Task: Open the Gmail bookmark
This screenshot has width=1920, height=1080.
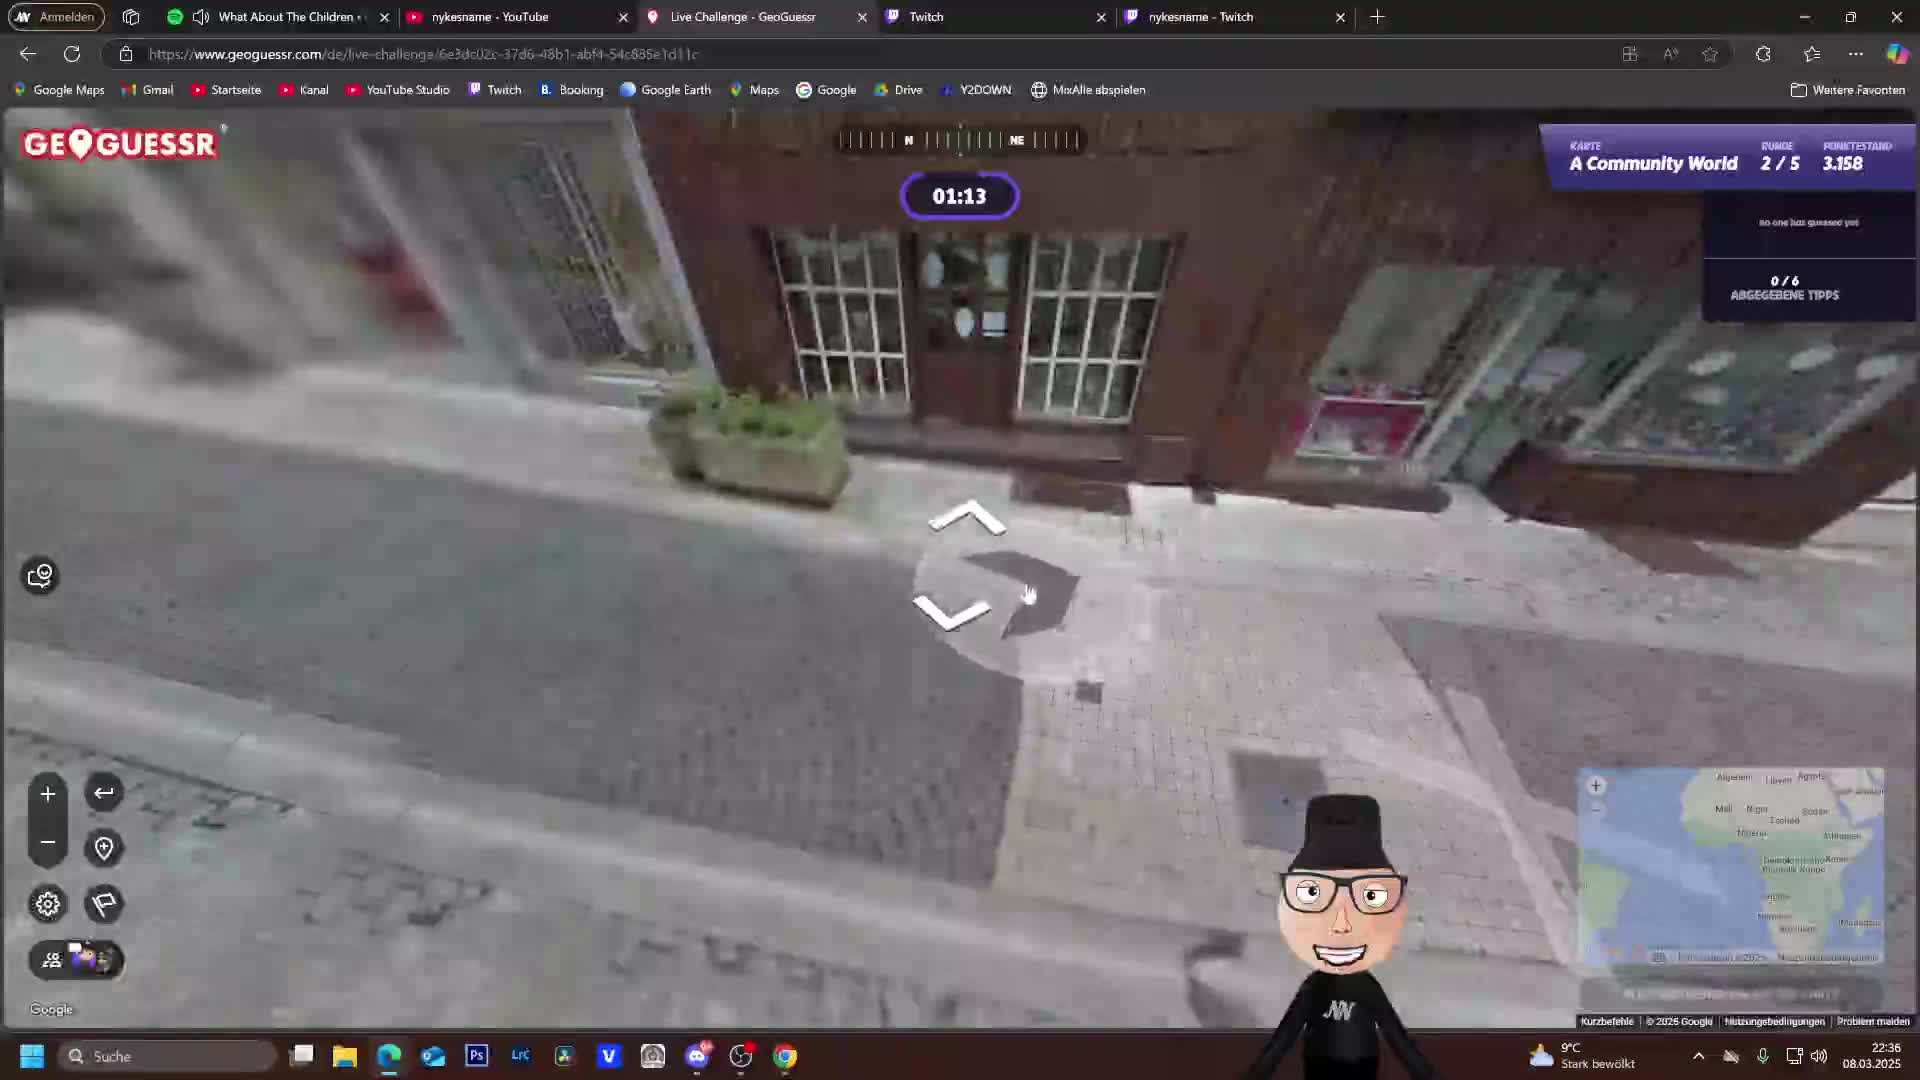Action: point(148,90)
